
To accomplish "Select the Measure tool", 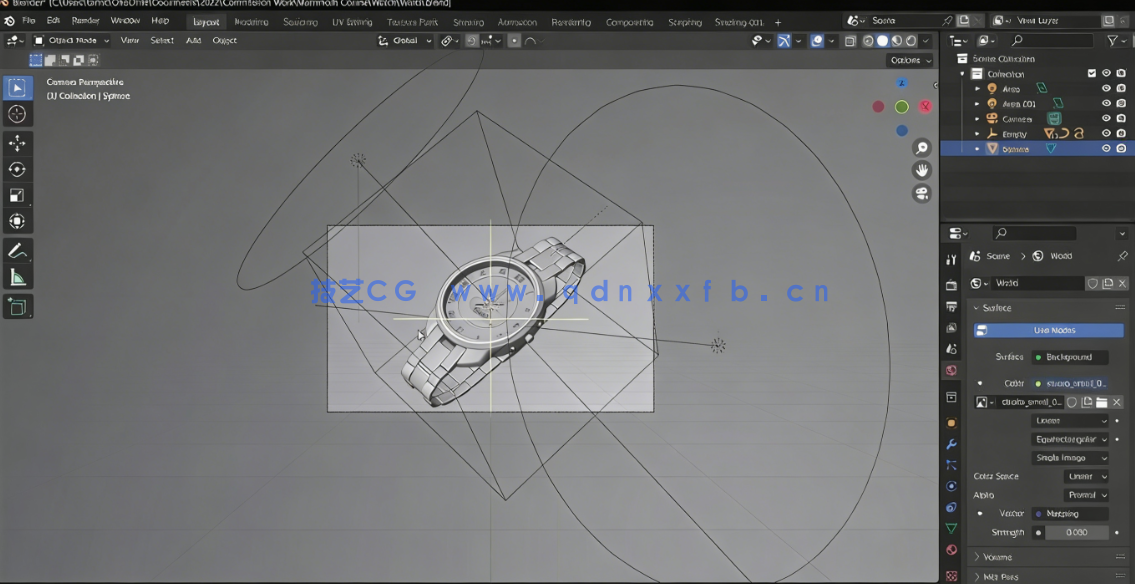I will (17, 277).
